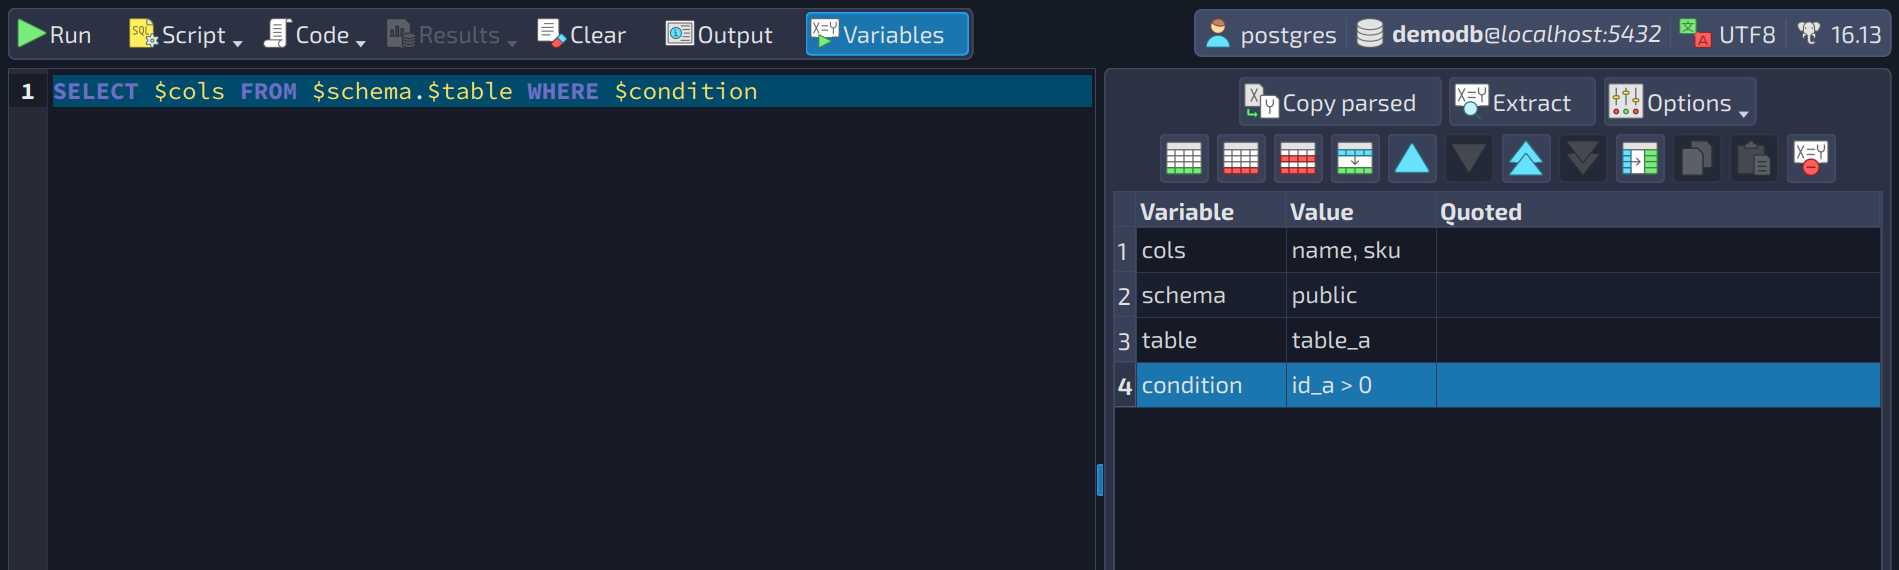The width and height of the screenshot is (1899, 570).
Task: Click the value 'name, sku'
Action: coord(1361,250)
